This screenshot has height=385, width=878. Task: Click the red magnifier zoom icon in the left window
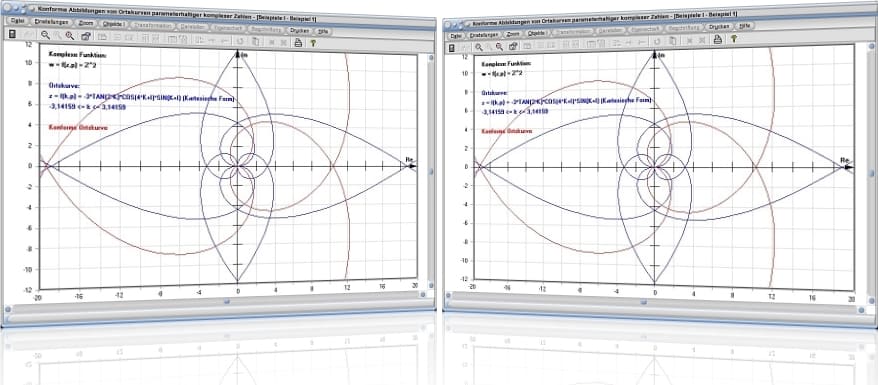pos(69,36)
